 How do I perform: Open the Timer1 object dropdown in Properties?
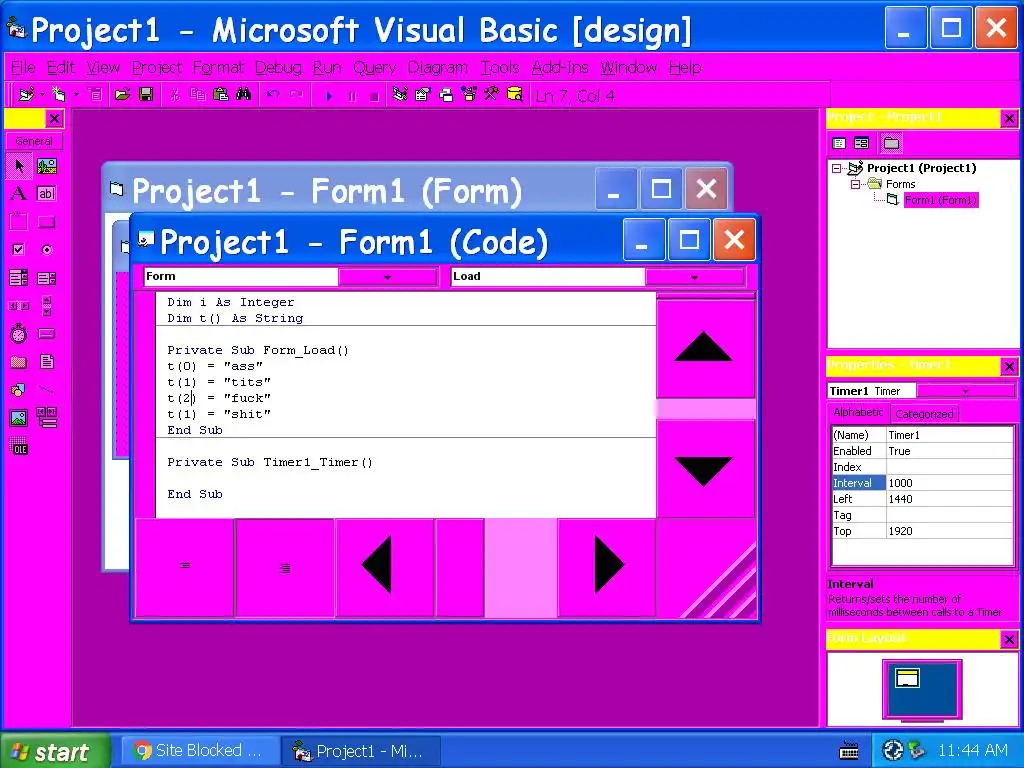tap(965, 391)
